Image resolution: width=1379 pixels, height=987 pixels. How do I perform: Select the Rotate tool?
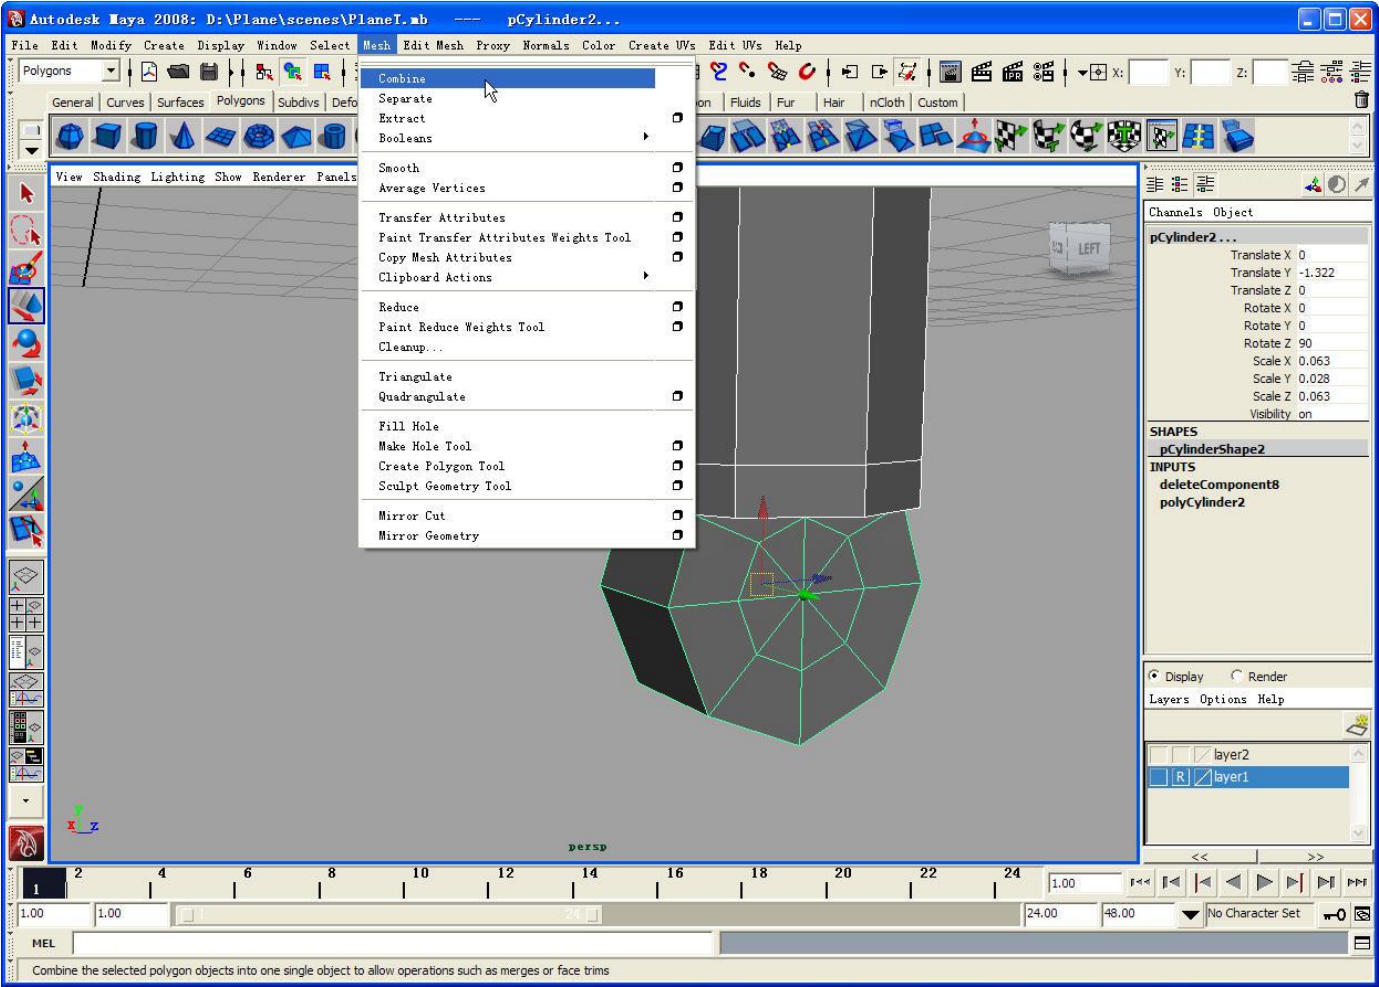coord(26,343)
